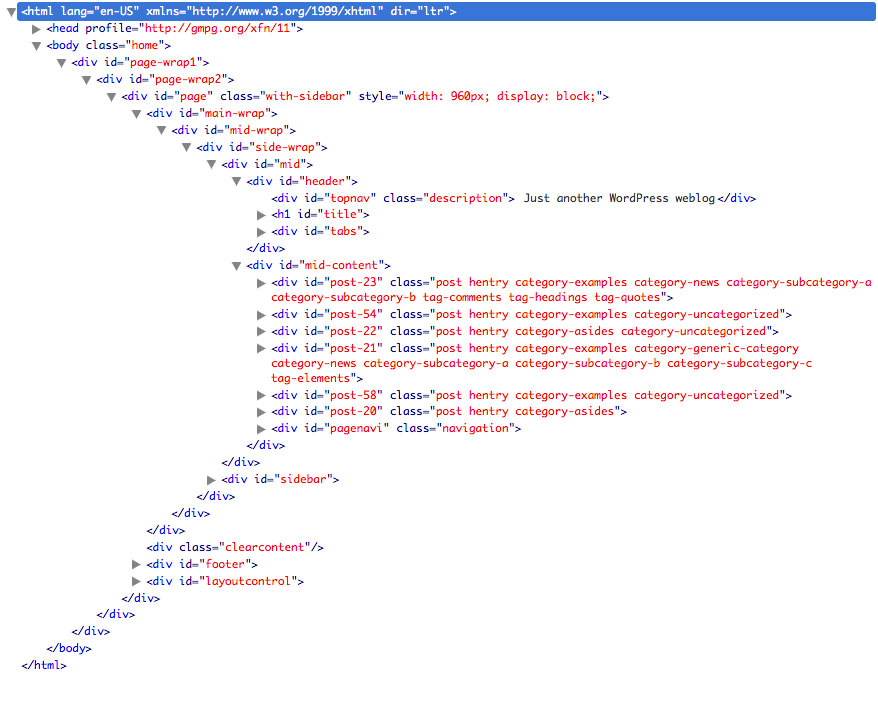Expand the tabs div node

[261, 231]
